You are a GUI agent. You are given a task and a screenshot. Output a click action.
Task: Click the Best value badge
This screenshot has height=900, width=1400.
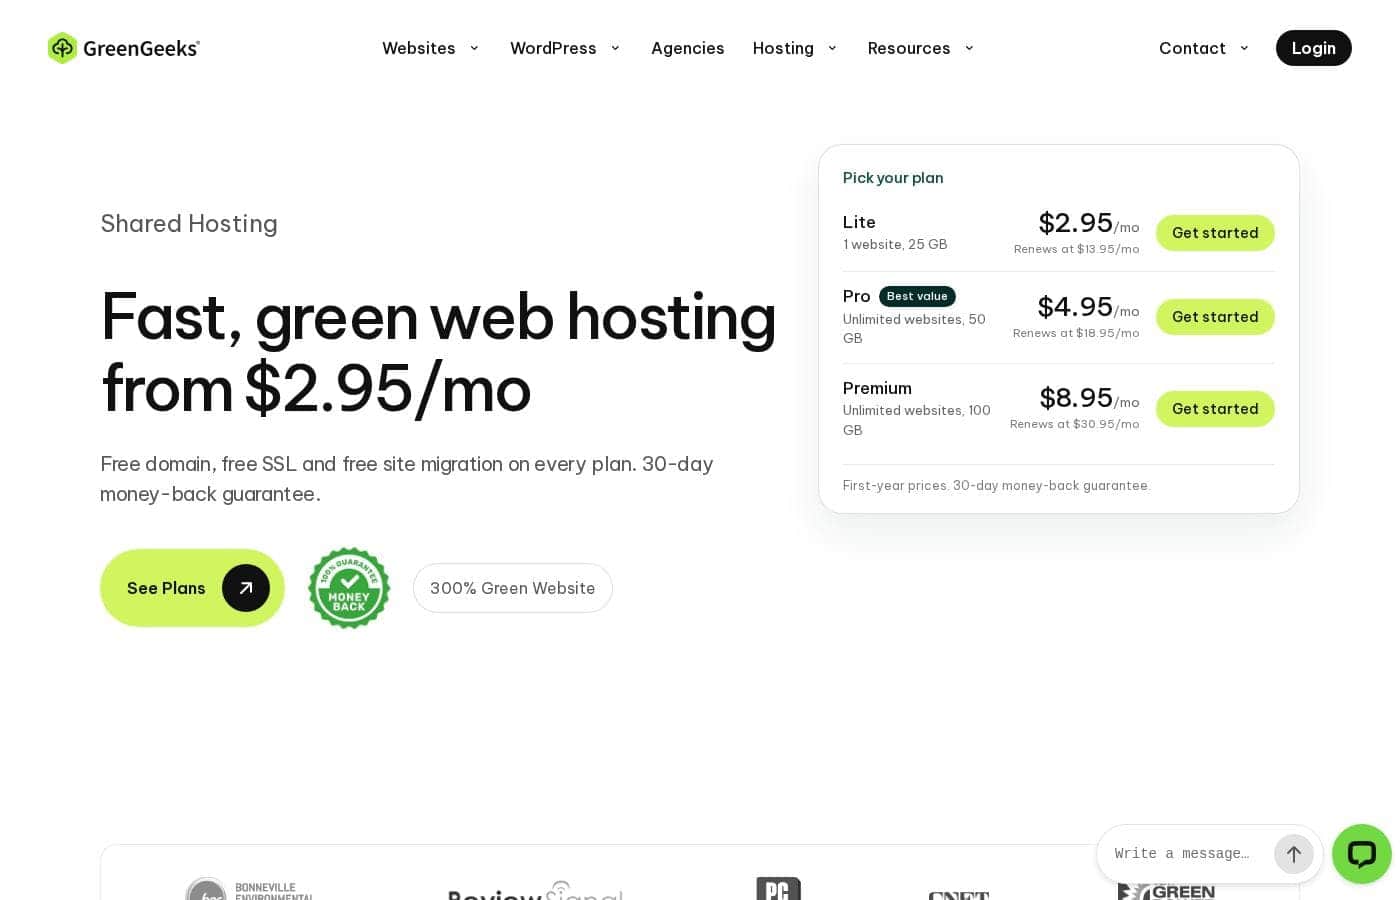pos(917,296)
